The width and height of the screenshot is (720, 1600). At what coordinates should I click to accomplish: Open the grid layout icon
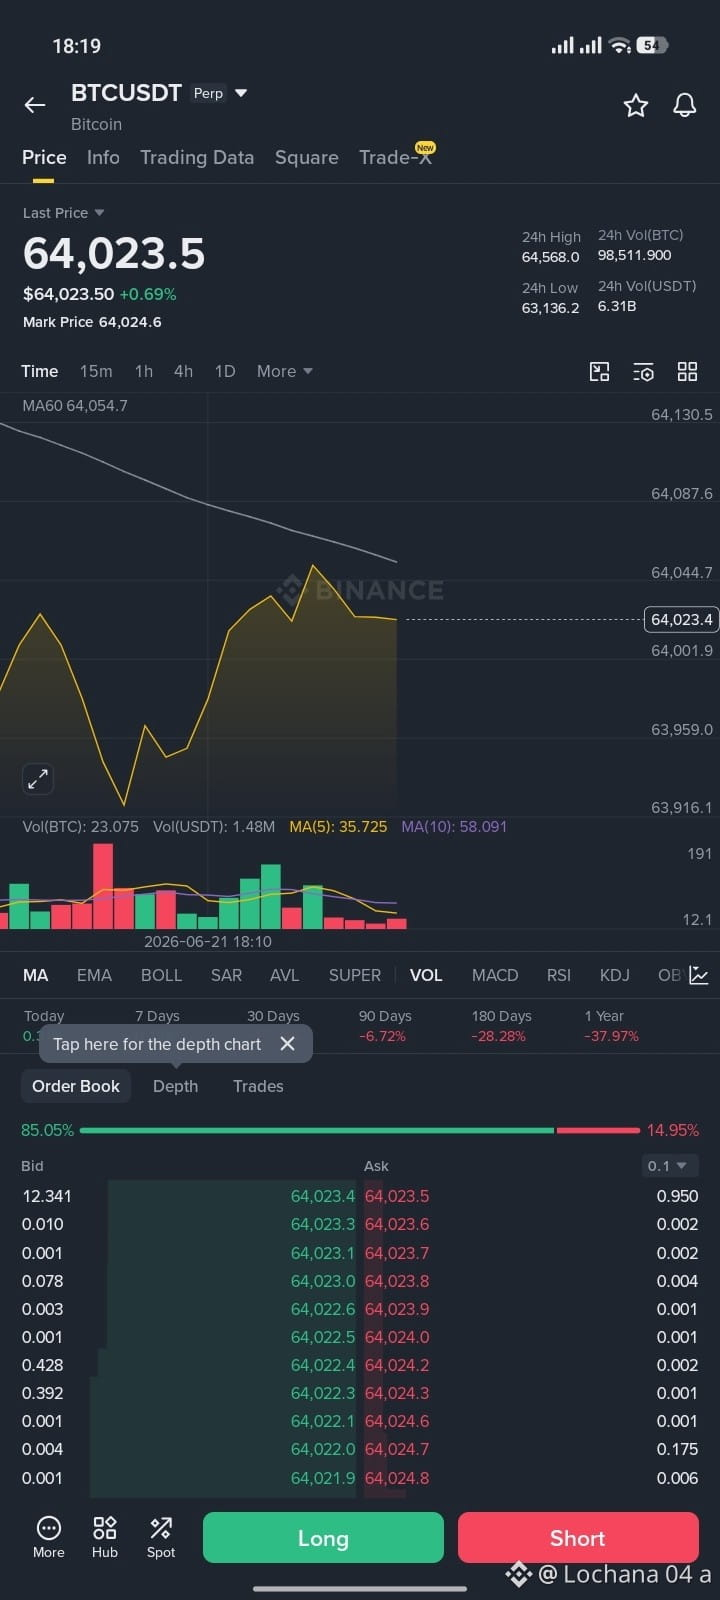tap(687, 372)
